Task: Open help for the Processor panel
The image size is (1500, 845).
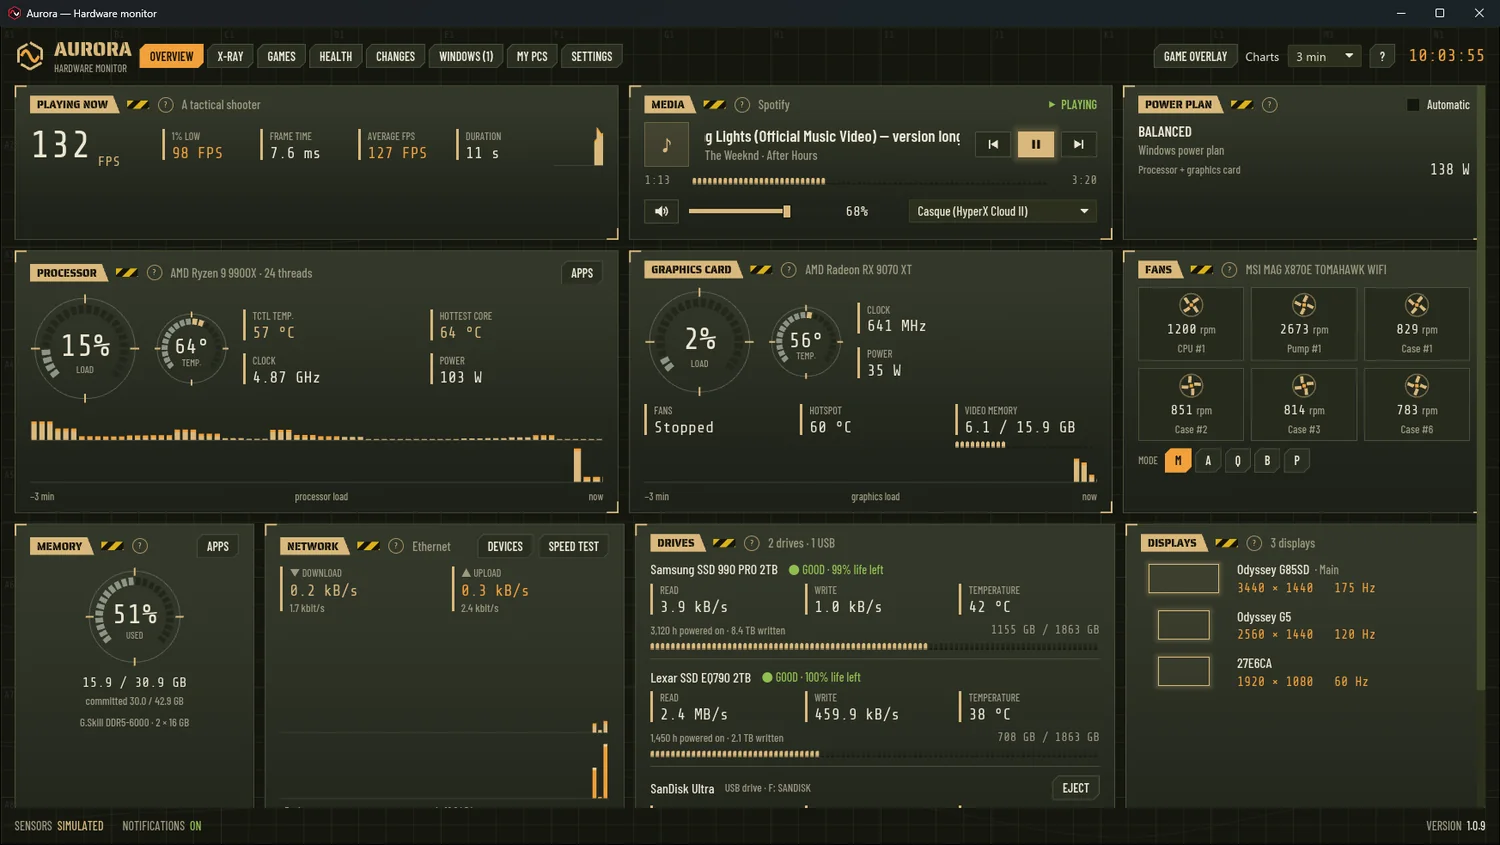Action: click(154, 273)
